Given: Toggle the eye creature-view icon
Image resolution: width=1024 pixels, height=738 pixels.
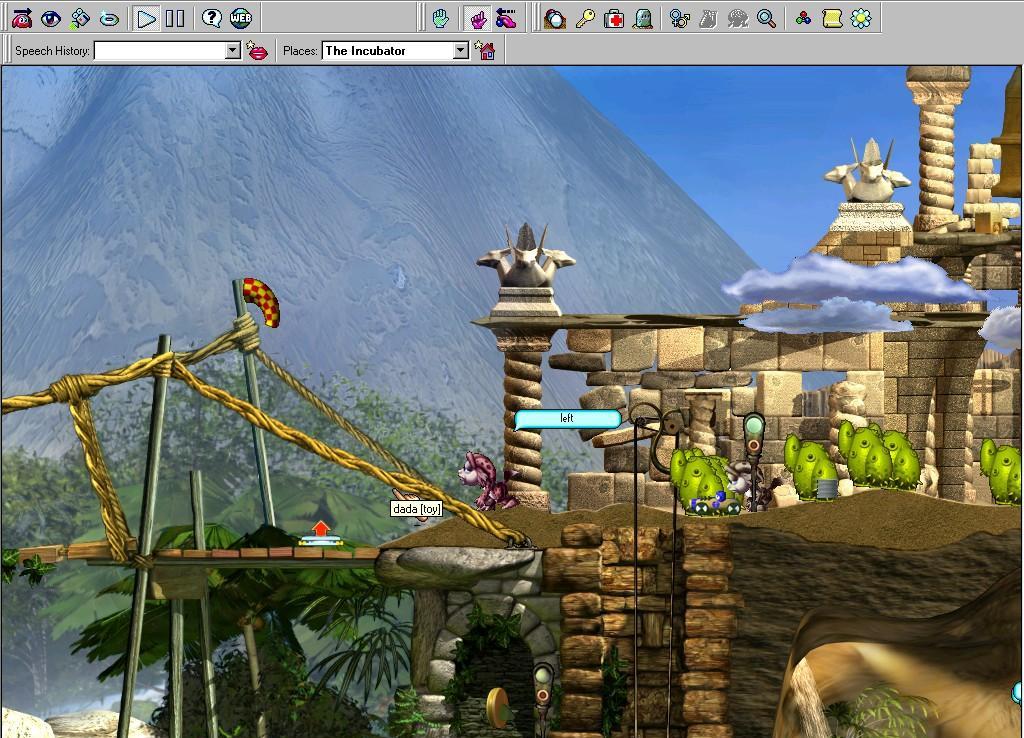Looking at the screenshot, I should (50, 18).
